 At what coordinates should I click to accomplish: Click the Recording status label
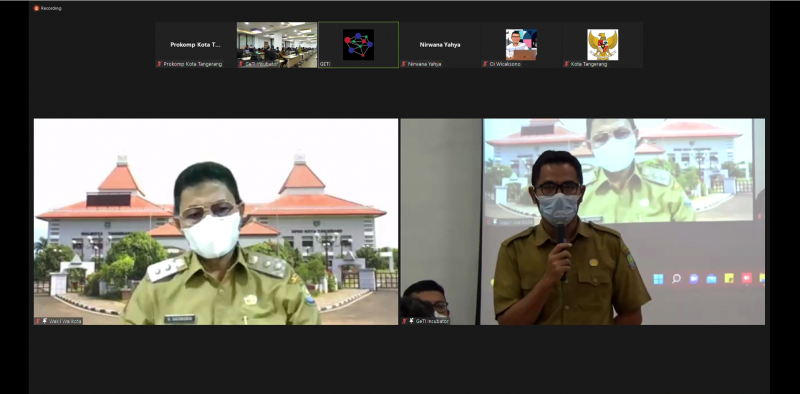51,8
